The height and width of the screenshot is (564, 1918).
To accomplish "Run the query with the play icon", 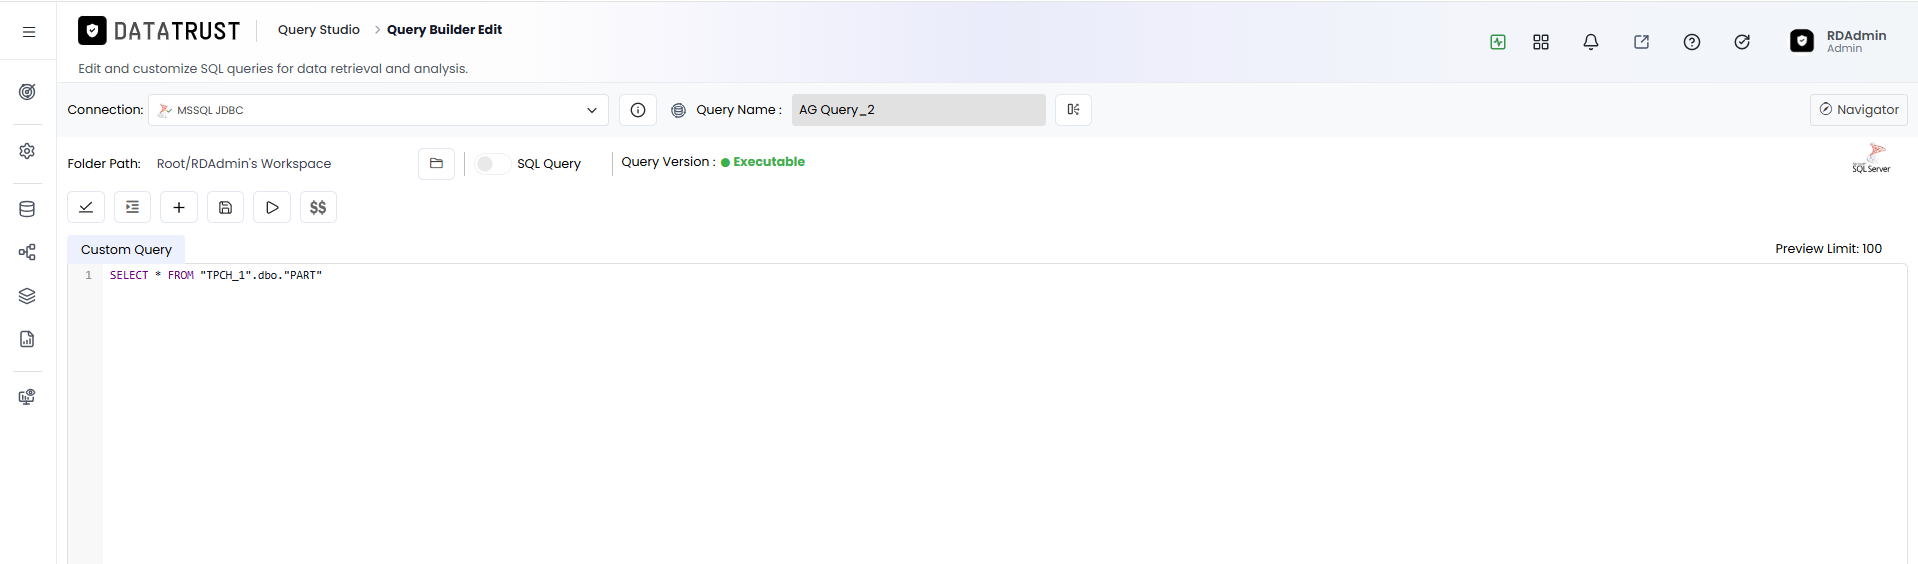I will [x=272, y=207].
